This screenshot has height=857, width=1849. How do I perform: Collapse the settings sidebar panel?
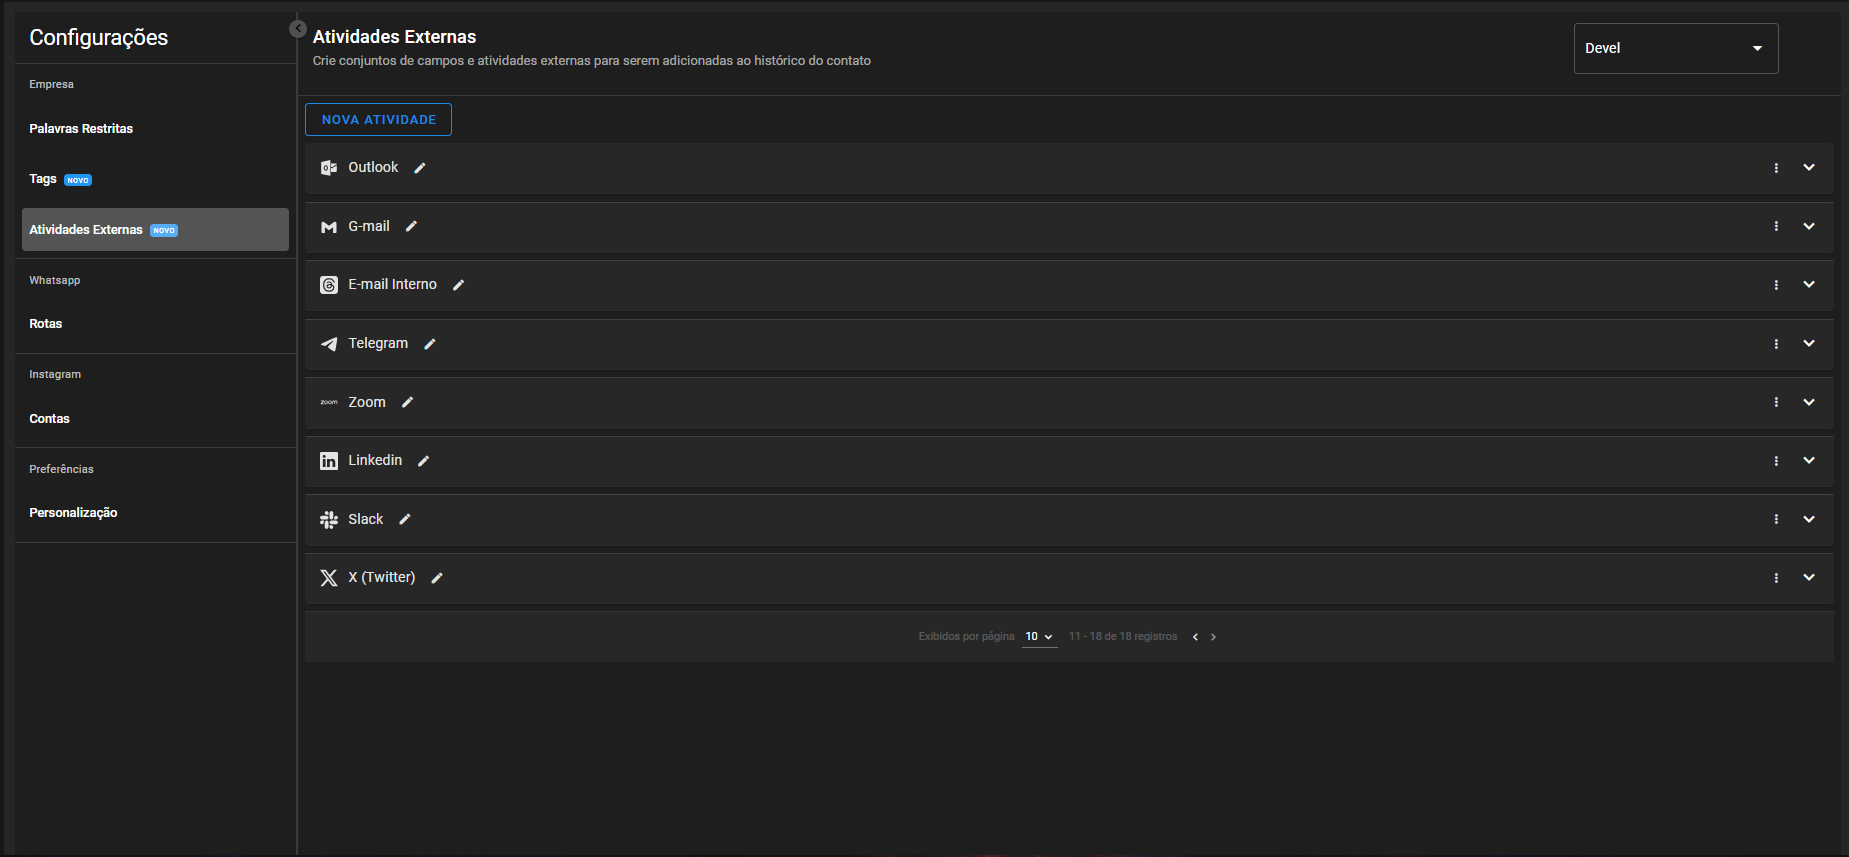click(297, 29)
